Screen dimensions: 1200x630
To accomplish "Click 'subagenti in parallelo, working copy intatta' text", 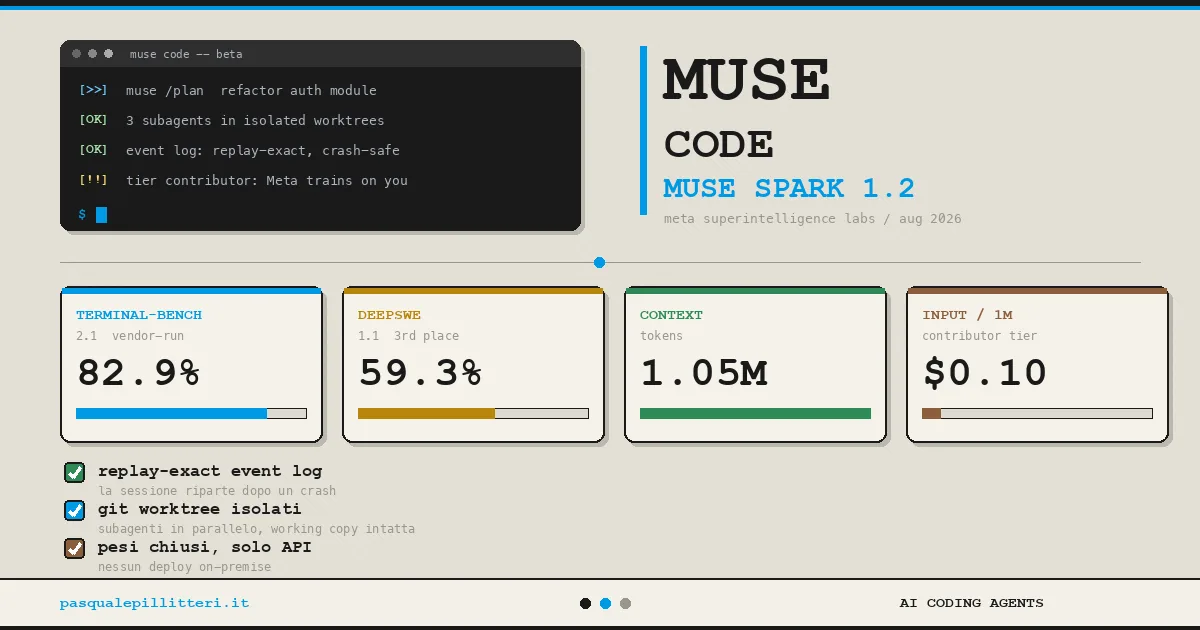I will [256, 529].
